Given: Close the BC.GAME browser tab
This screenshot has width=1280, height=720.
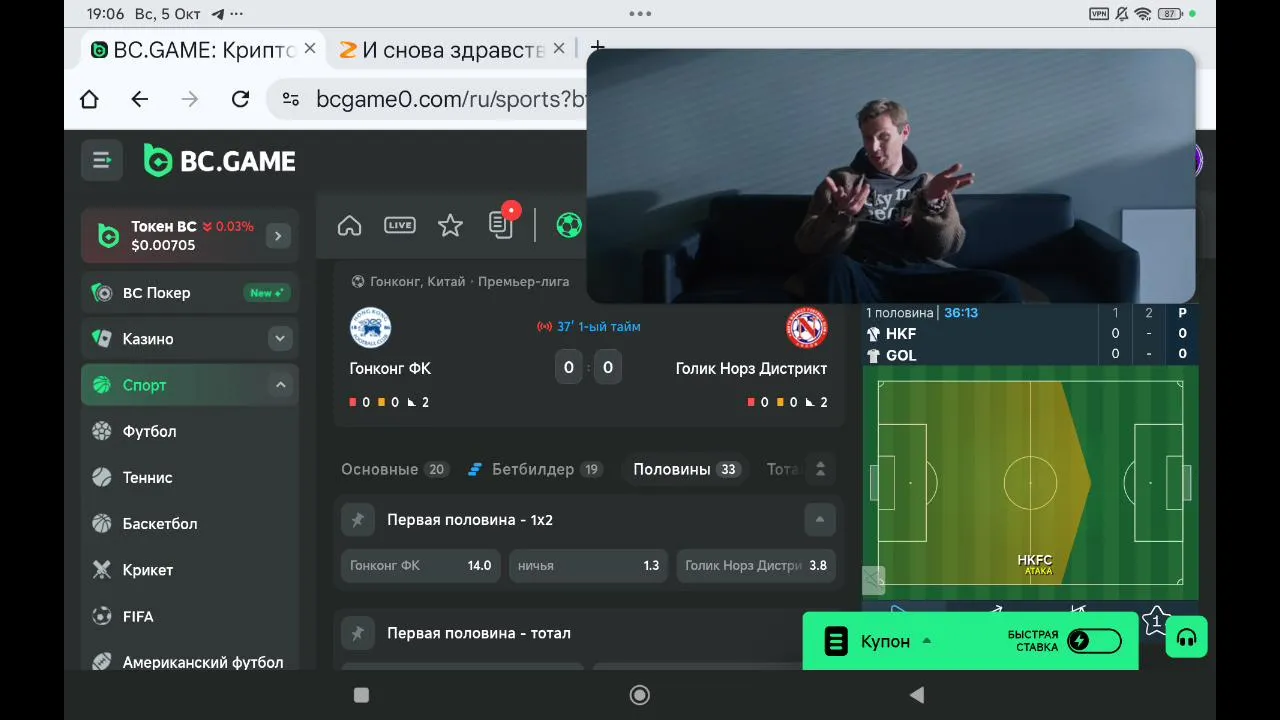Looking at the screenshot, I should tap(310, 48).
